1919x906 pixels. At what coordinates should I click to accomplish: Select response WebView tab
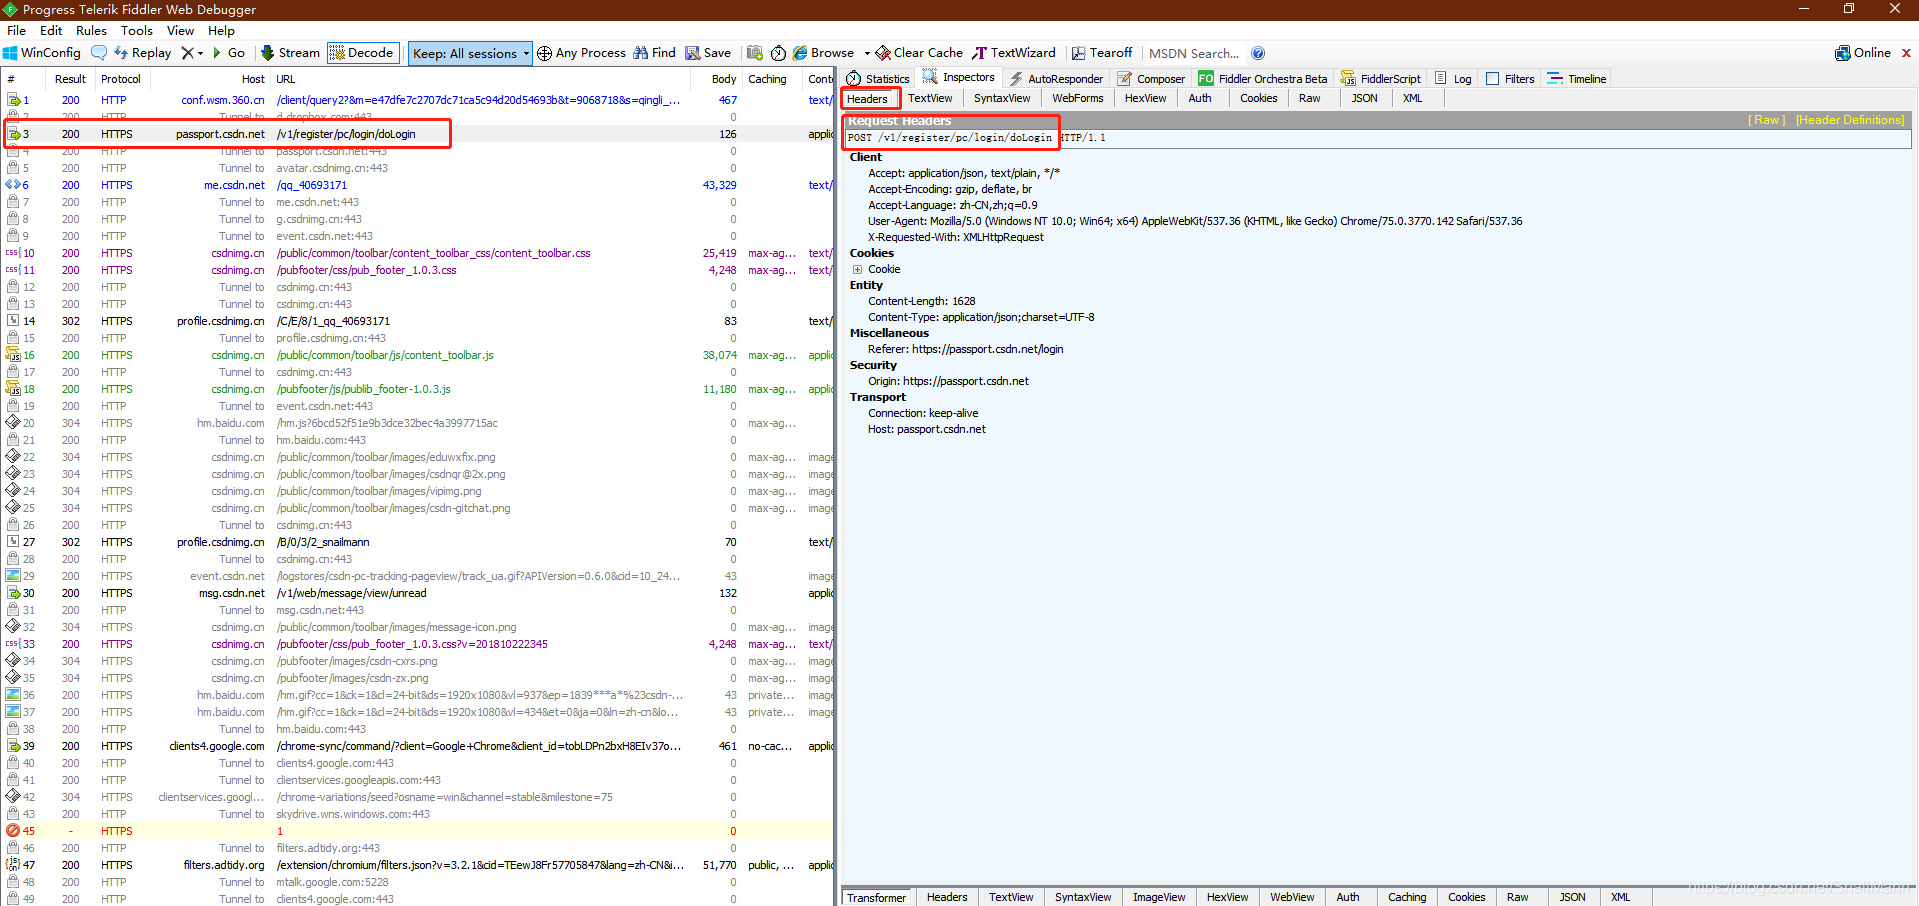click(1292, 897)
